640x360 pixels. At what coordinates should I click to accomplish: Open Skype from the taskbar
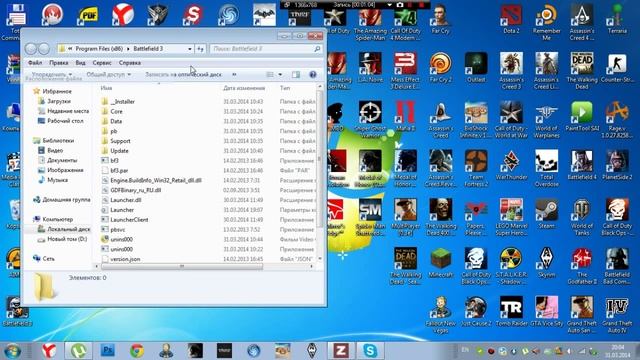(x=370, y=351)
